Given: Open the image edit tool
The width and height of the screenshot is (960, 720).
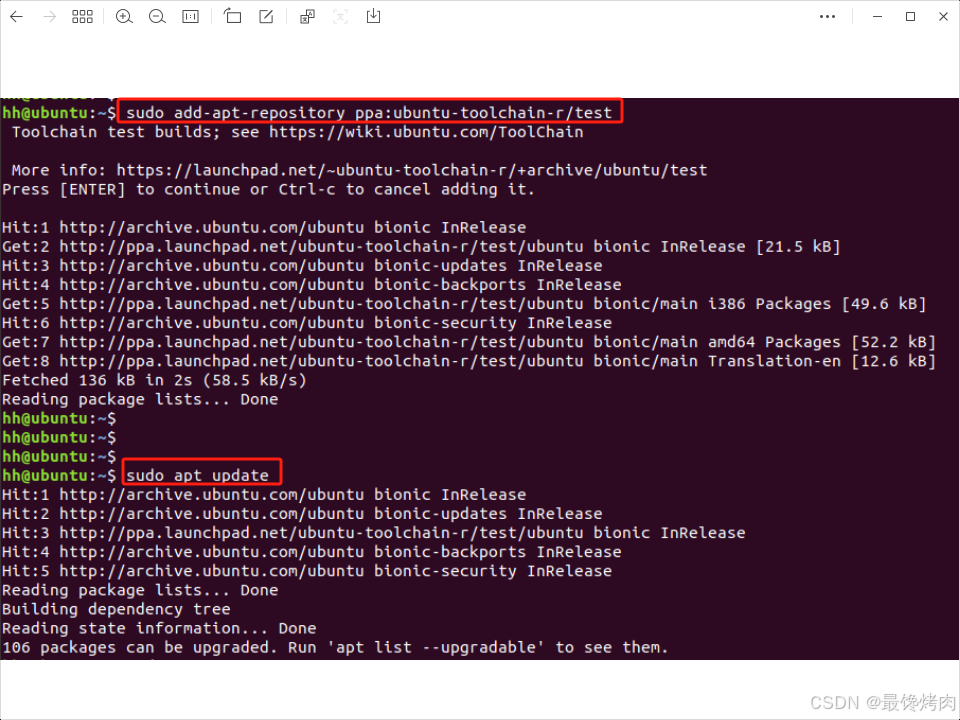Looking at the screenshot, I should point(266,17).
